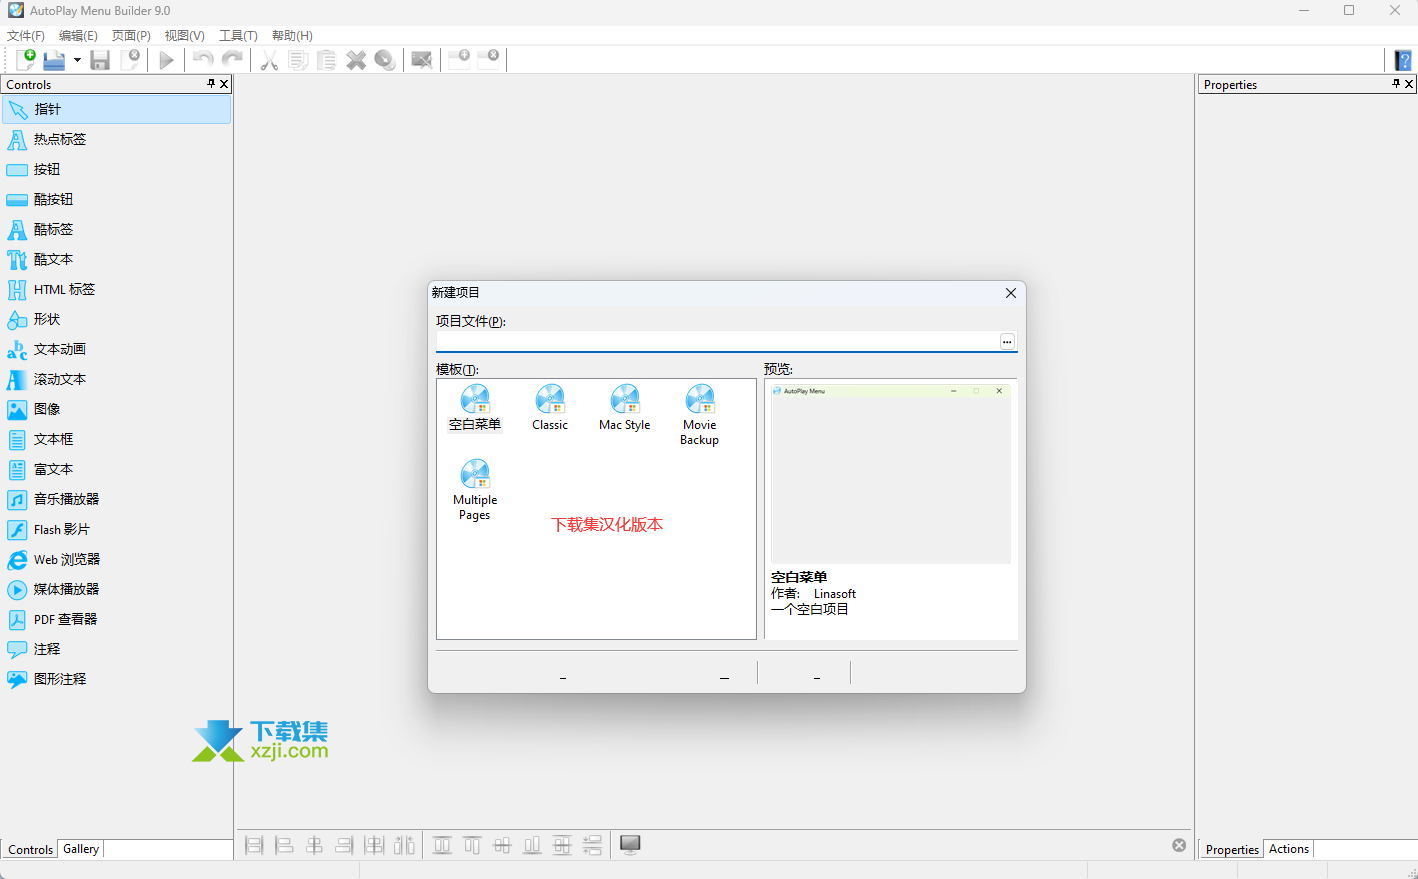Select the 酷文本 control
Viewport: 1418px width, 879px height.
point(117,259)
